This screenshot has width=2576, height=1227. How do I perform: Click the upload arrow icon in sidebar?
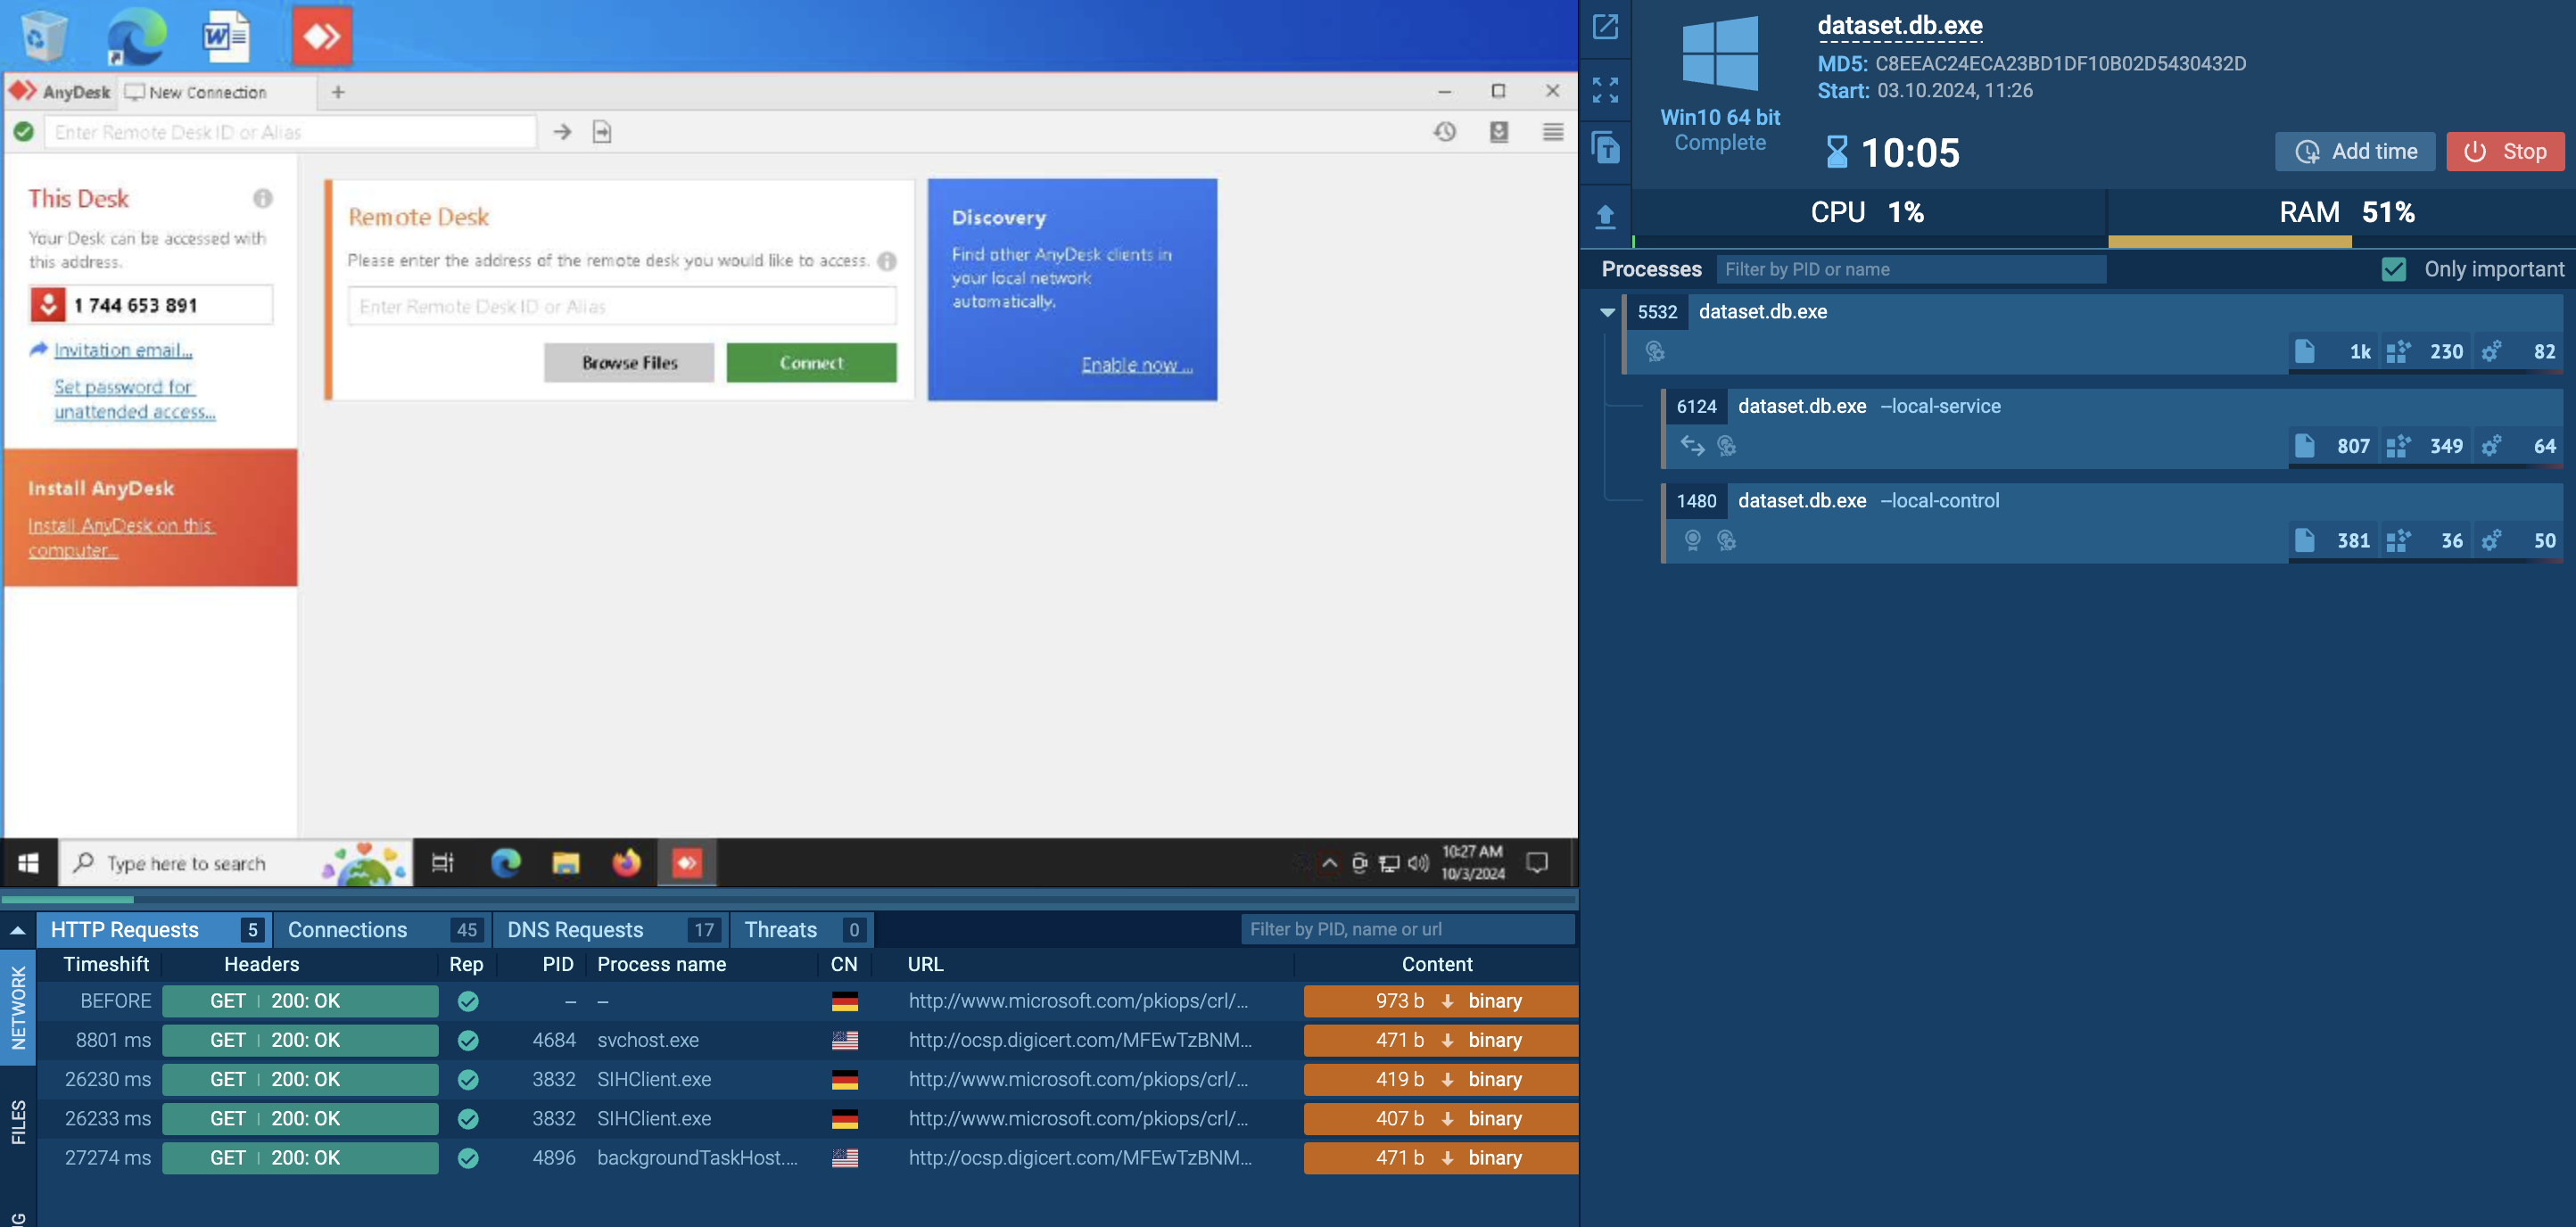coord(1605,216)
